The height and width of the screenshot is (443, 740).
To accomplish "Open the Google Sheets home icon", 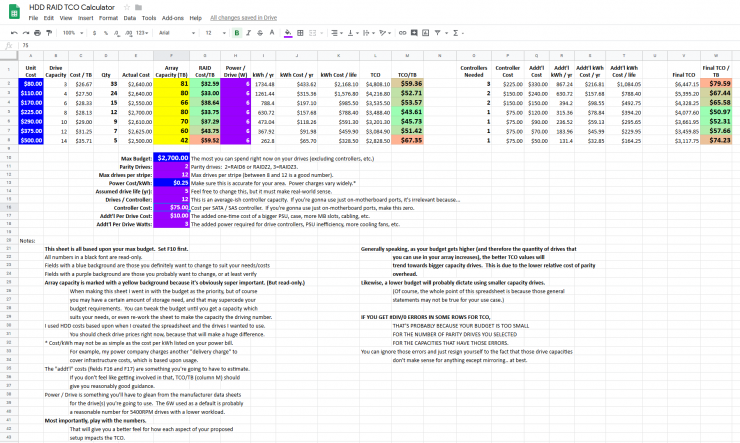I will tap(14, 12).
